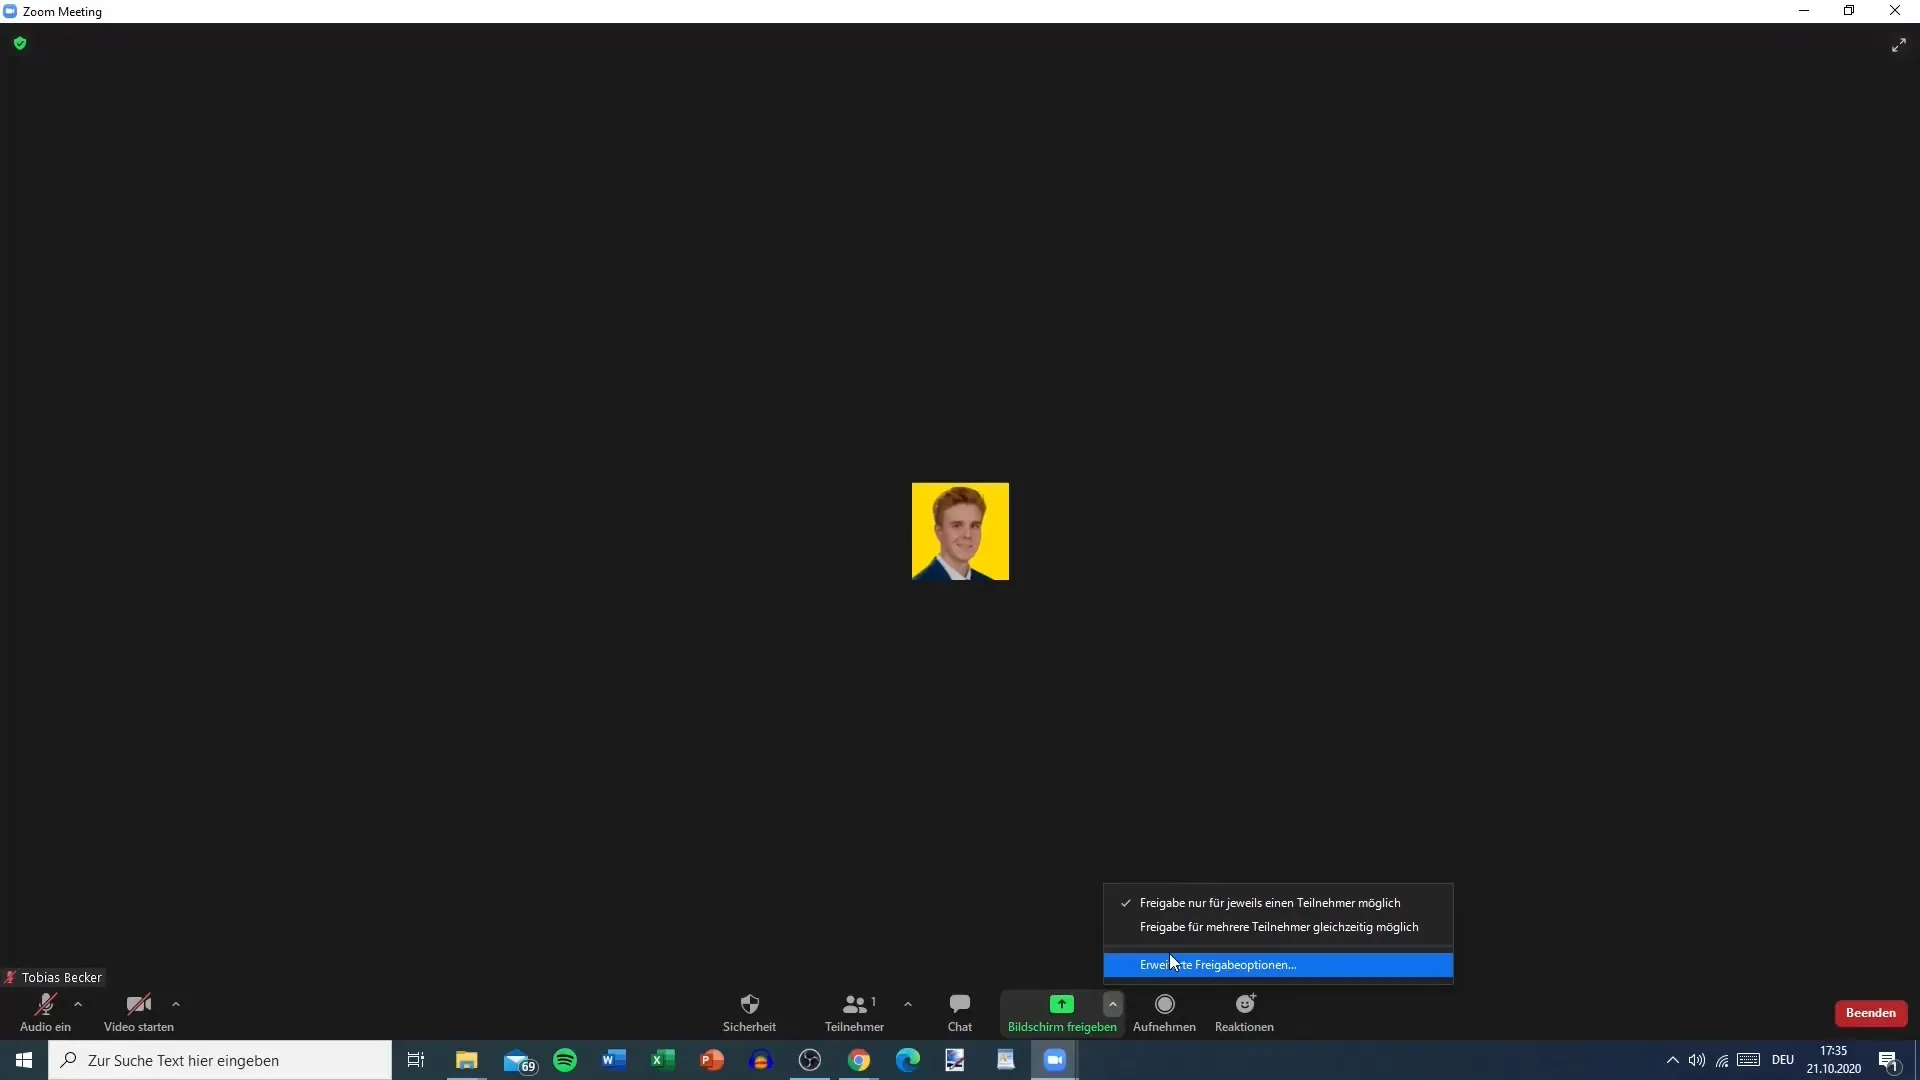Open Word from the taskbar
Viewport: 1920px width, 1080px height.
[x=614, y=1060]
